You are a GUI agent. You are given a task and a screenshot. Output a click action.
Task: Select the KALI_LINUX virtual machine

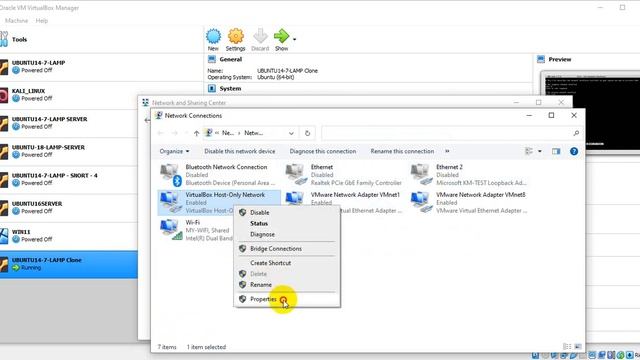point(69,95)
